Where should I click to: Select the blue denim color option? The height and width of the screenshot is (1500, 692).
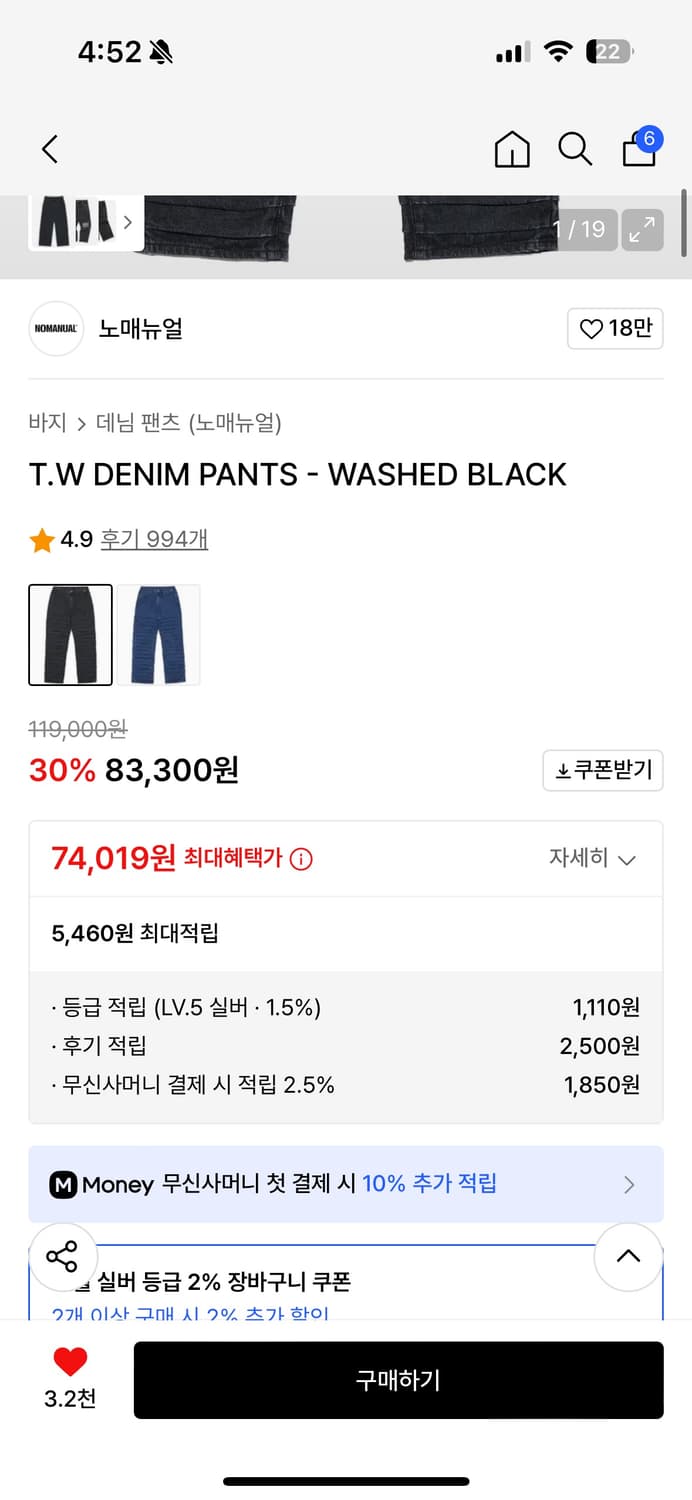tap(158, 634)
